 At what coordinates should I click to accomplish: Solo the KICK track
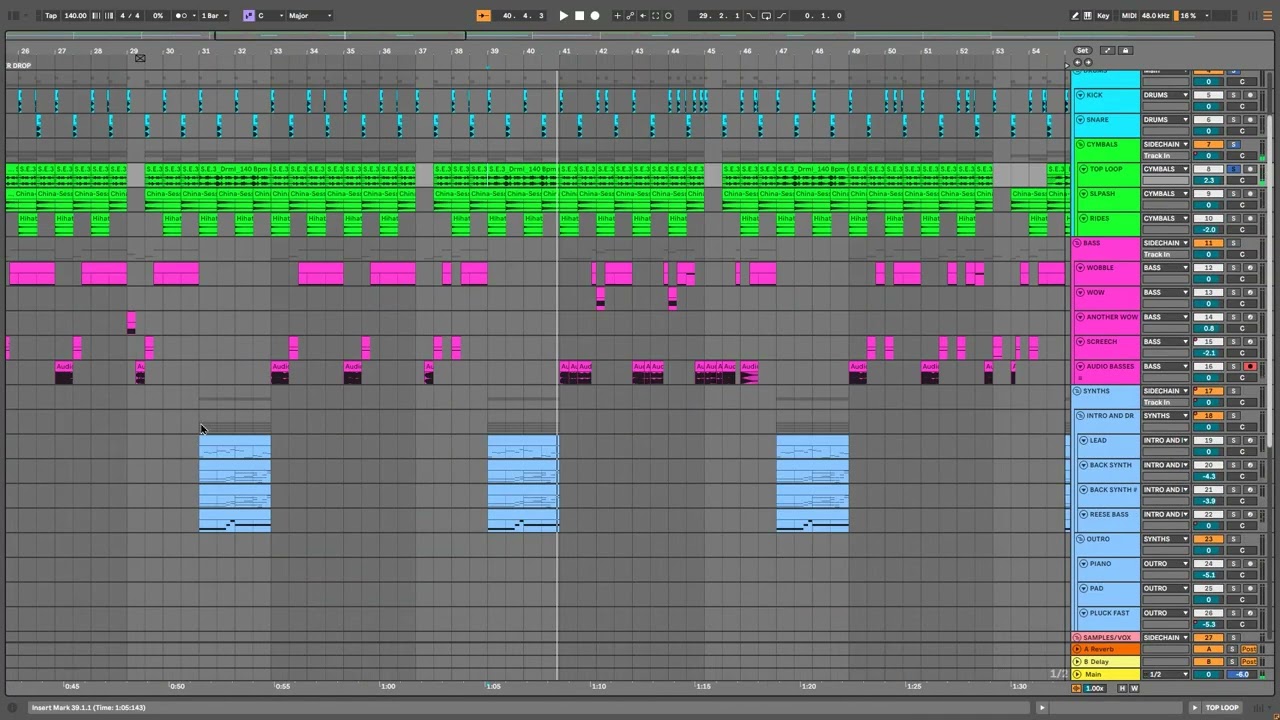click(1233, 95)
